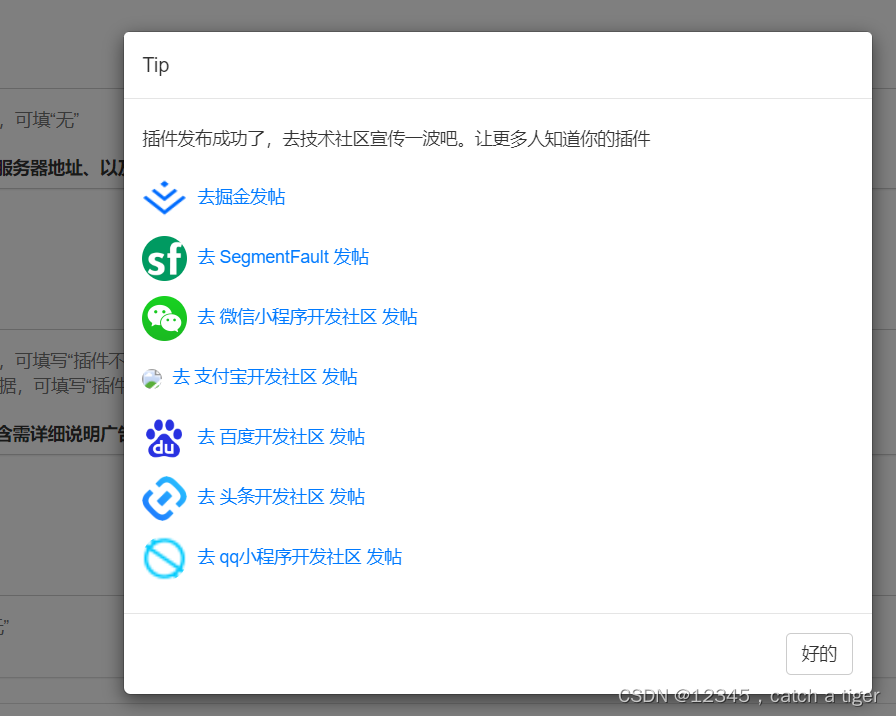The width and height of the screenshot is (896, 716).
Task: Click the green SegmentFault sf icon
Action: (165, 258)
